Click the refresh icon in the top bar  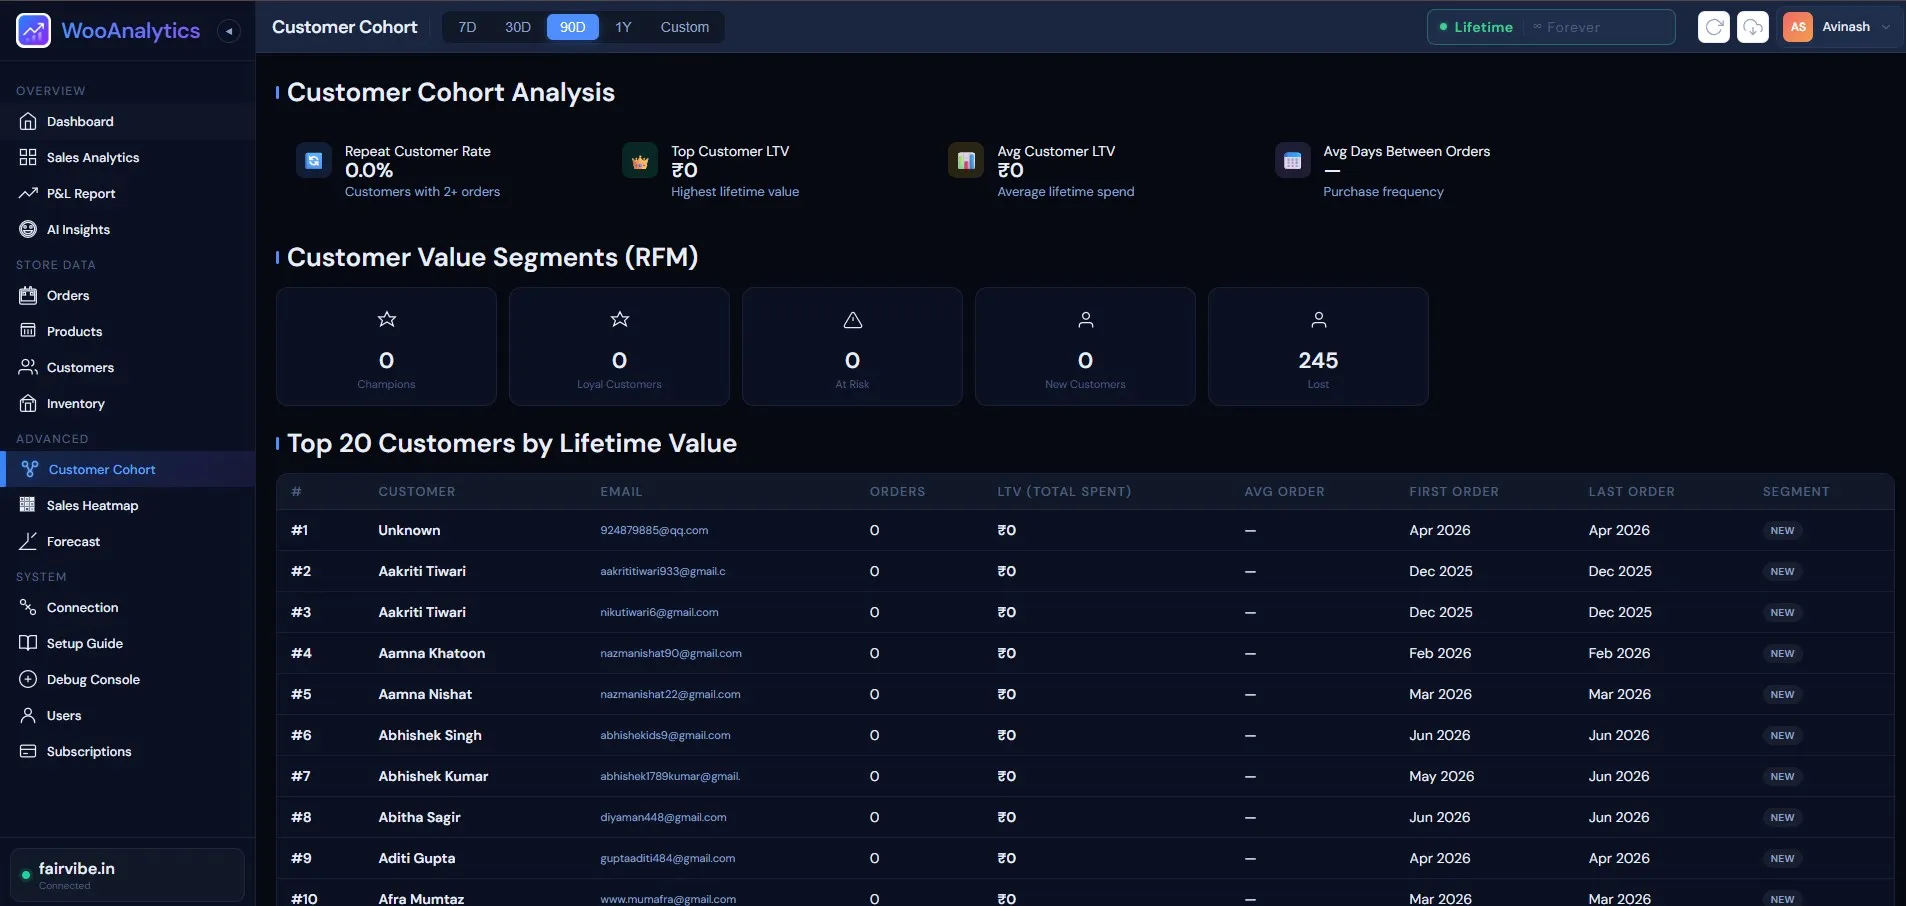[1714, 27]
